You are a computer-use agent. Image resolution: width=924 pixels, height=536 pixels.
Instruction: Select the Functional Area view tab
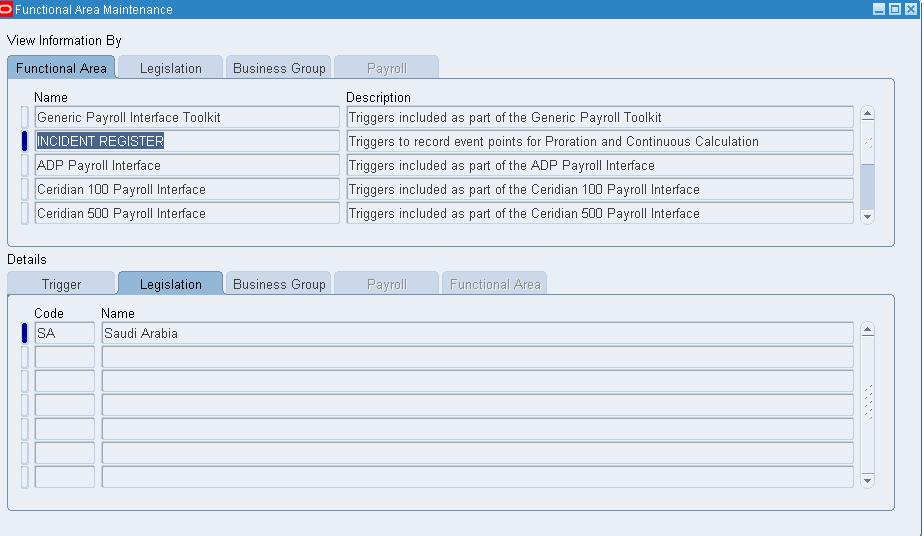click(61, 68)
